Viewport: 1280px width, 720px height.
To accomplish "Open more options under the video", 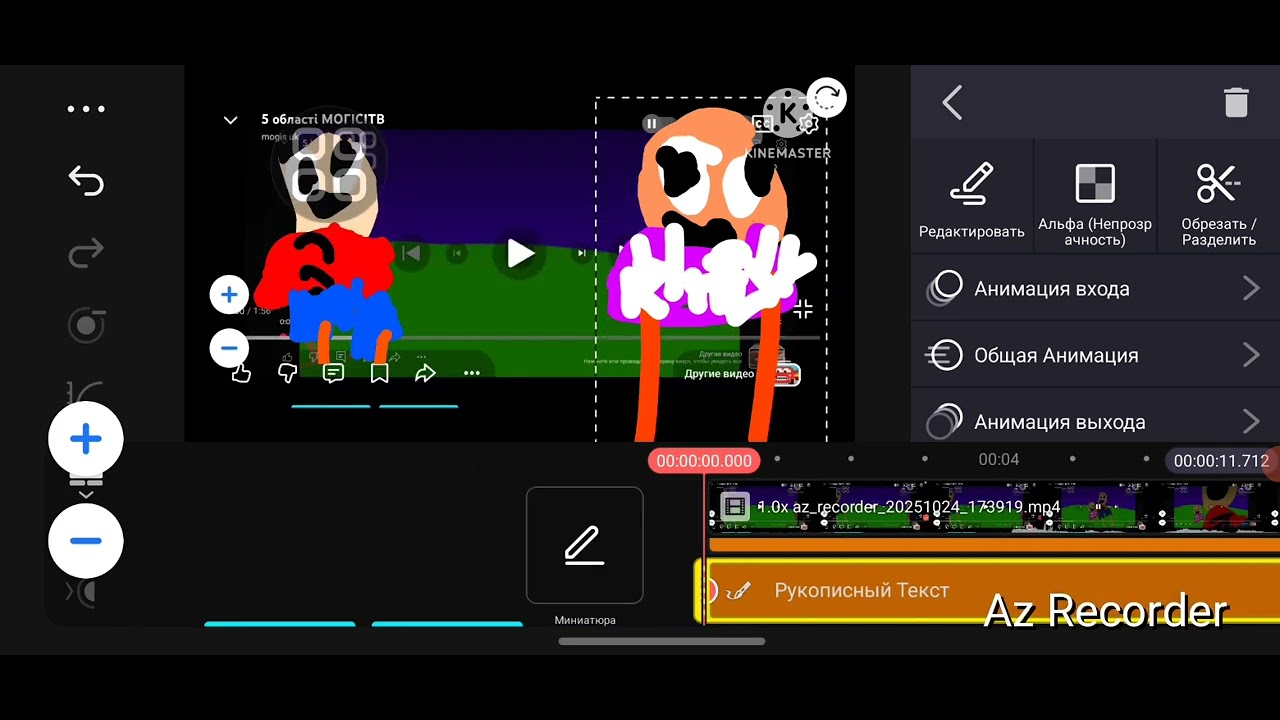I will coord(472,373).
